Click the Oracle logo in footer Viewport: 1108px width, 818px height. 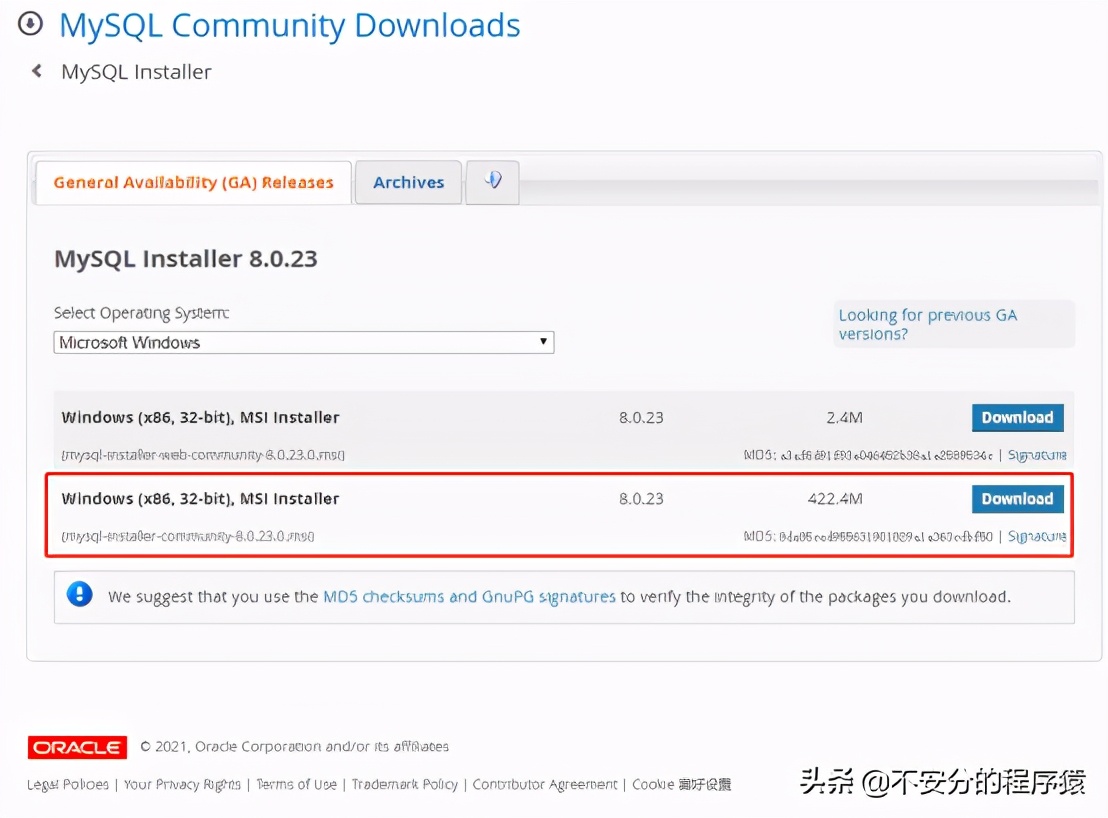pos(77,747)
